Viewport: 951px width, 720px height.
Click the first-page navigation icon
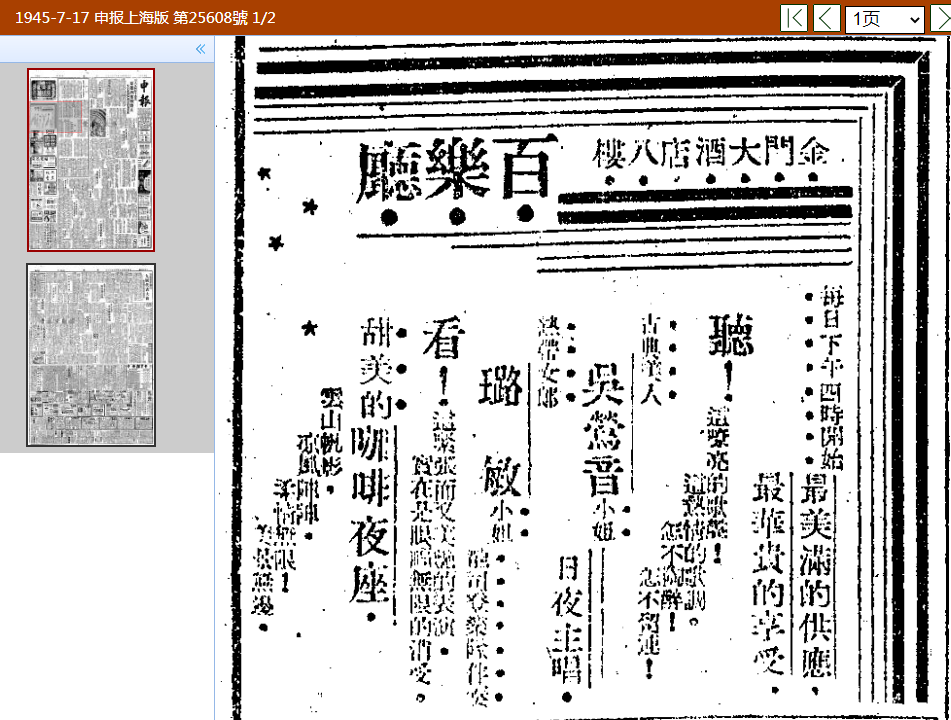pyautogui.click(x=793, y=18)
